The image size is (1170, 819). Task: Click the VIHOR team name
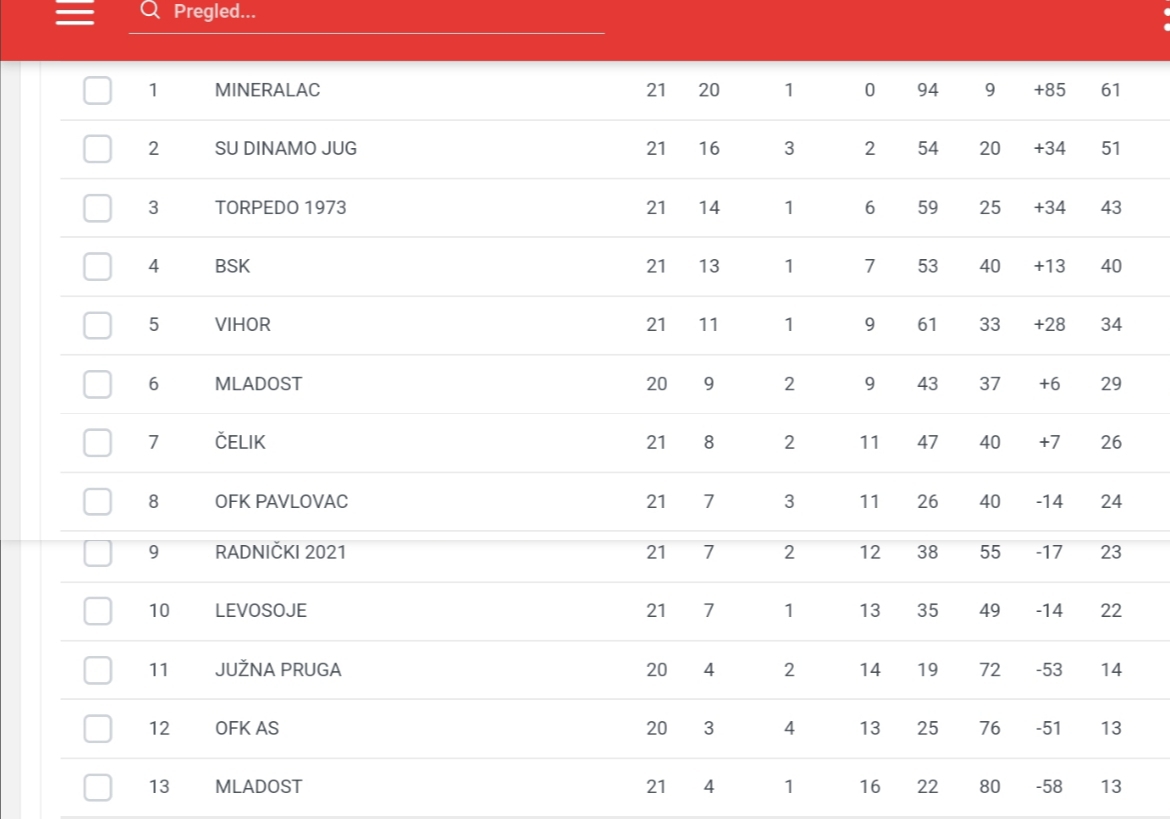[x=243, y=325]
